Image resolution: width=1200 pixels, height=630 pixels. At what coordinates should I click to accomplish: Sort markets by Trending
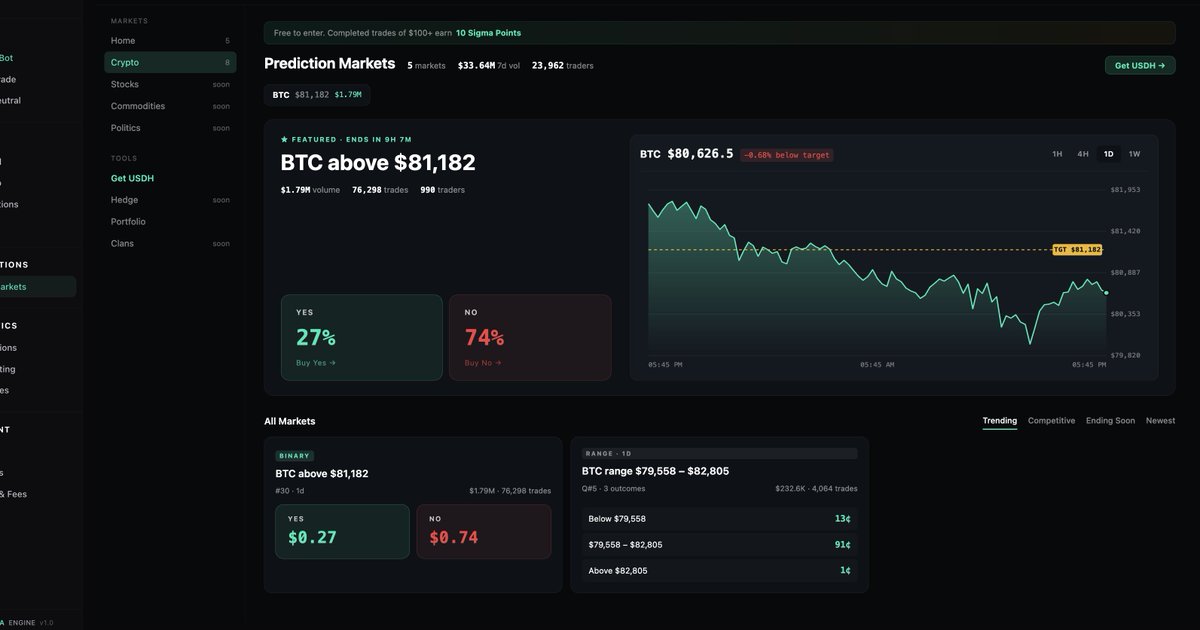[1000, 421]
